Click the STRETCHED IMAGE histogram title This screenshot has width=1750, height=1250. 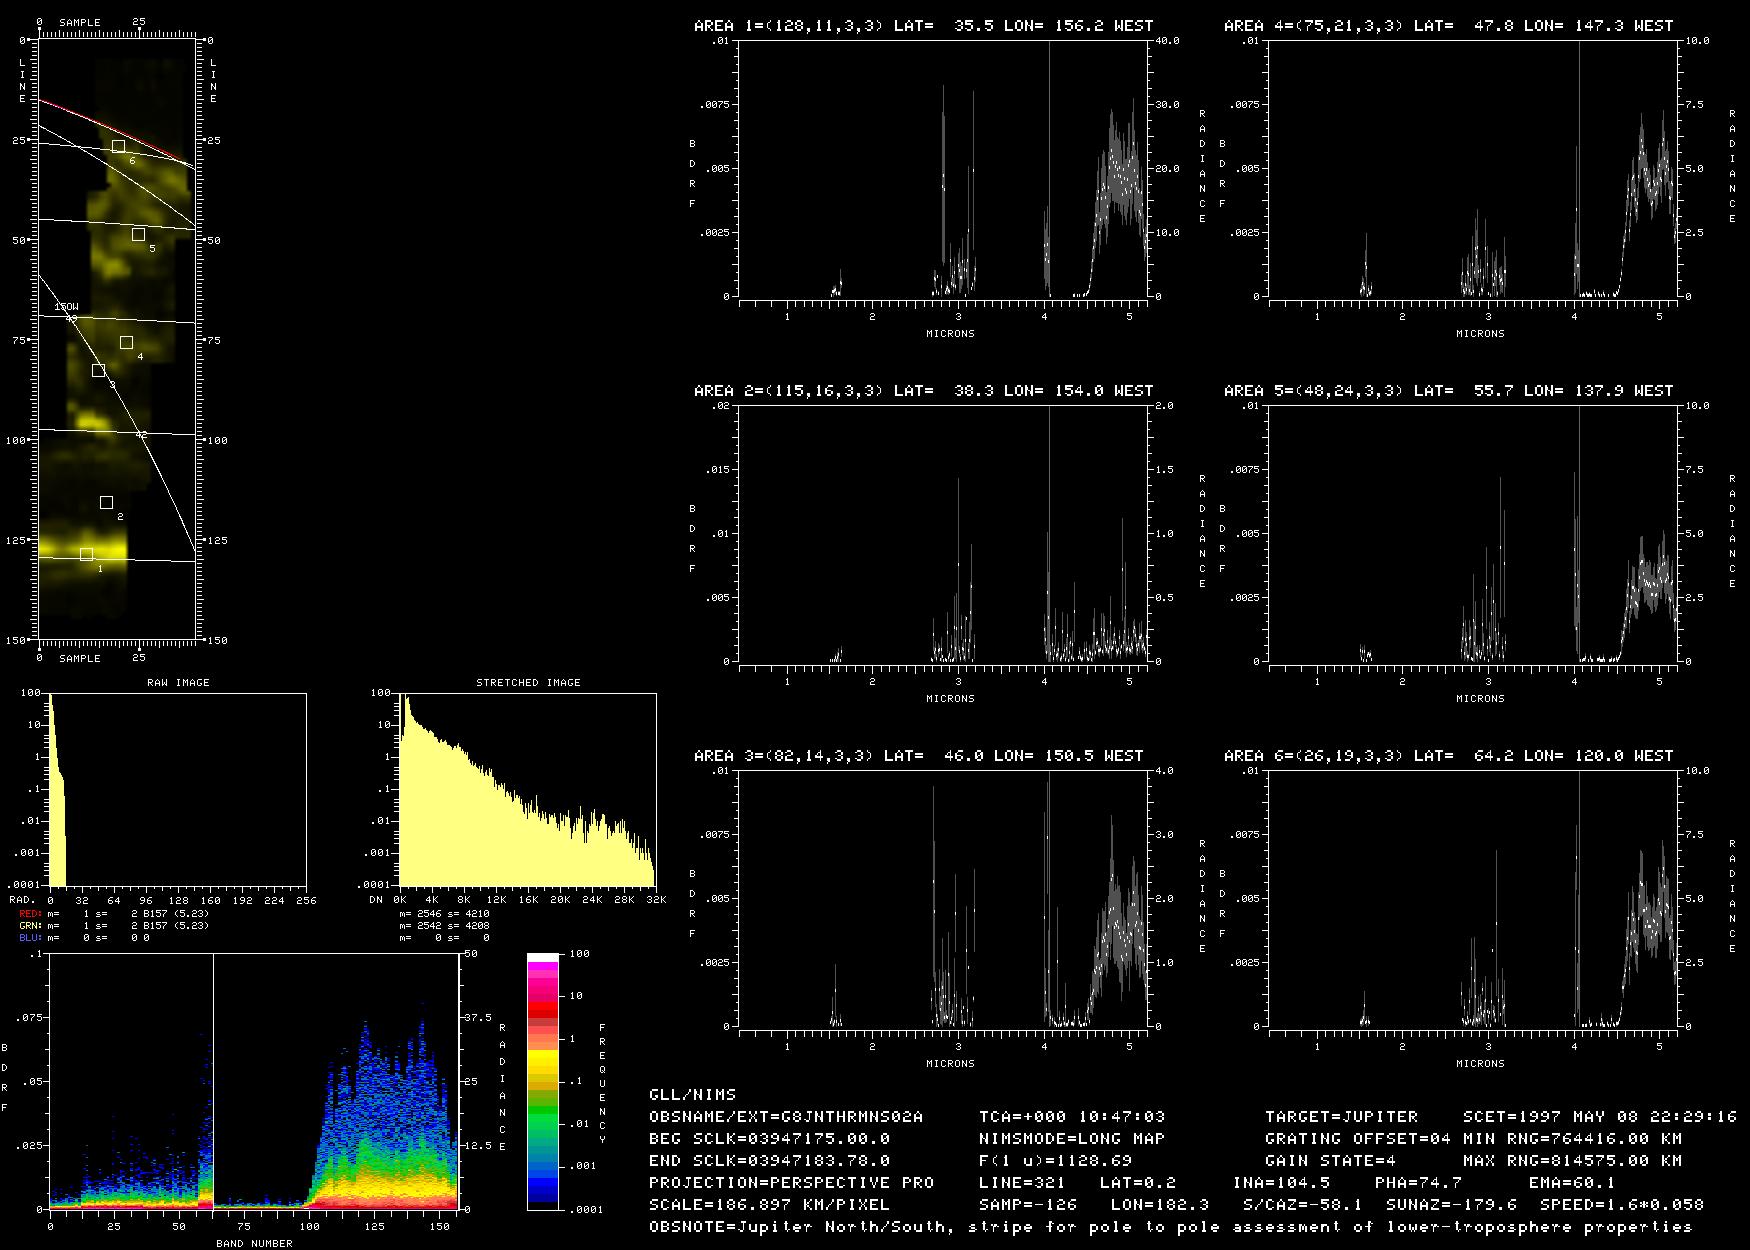click(x=528, y=682)
